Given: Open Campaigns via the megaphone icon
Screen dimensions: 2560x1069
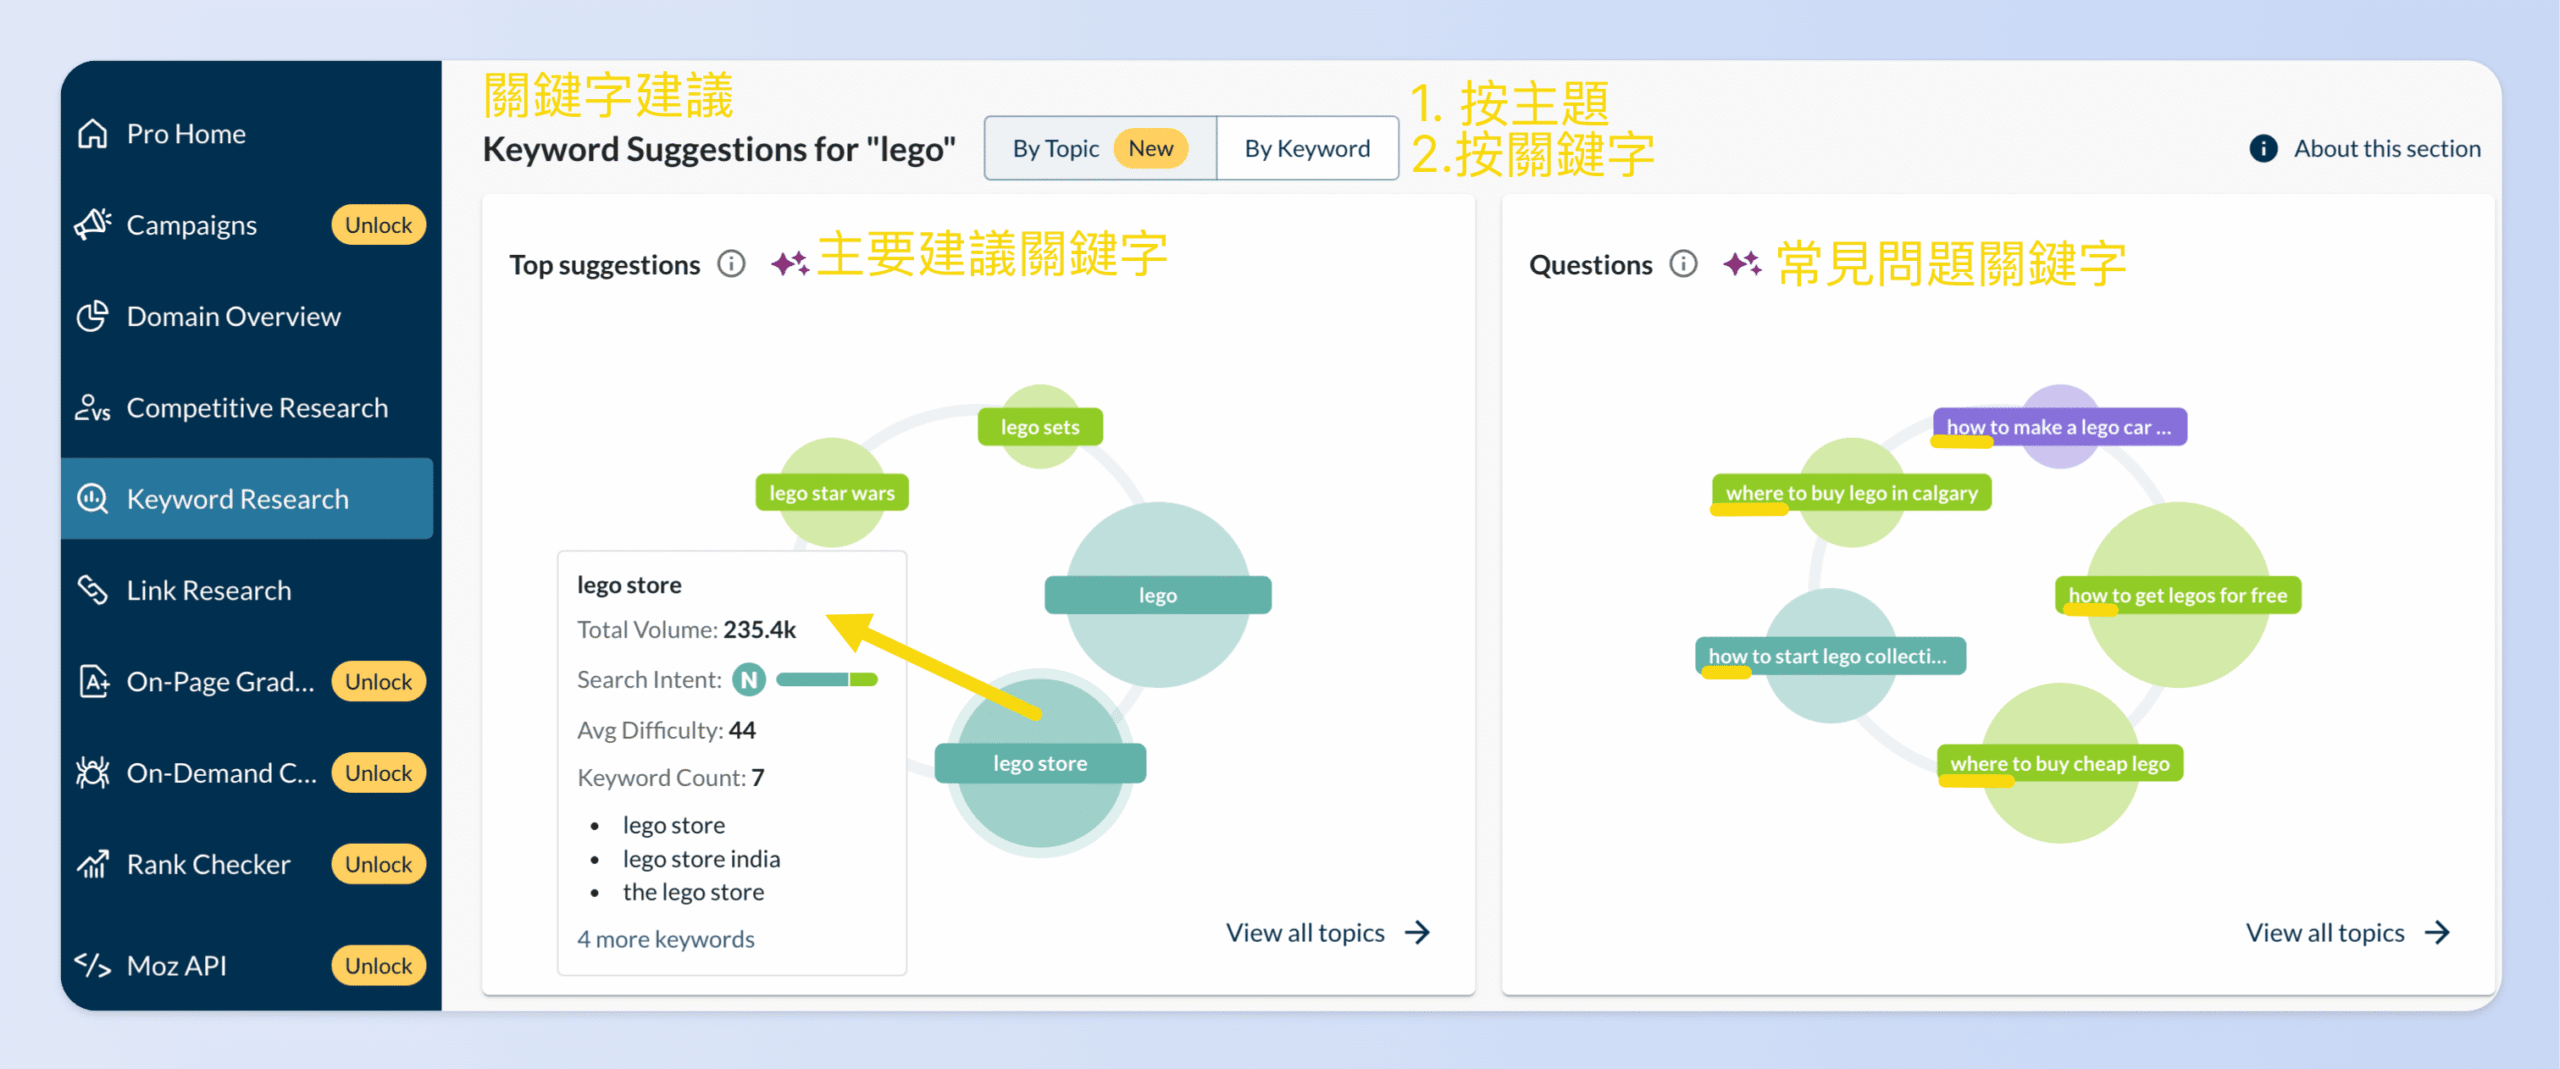Looking at the screenshot, I should coord(93,224).
